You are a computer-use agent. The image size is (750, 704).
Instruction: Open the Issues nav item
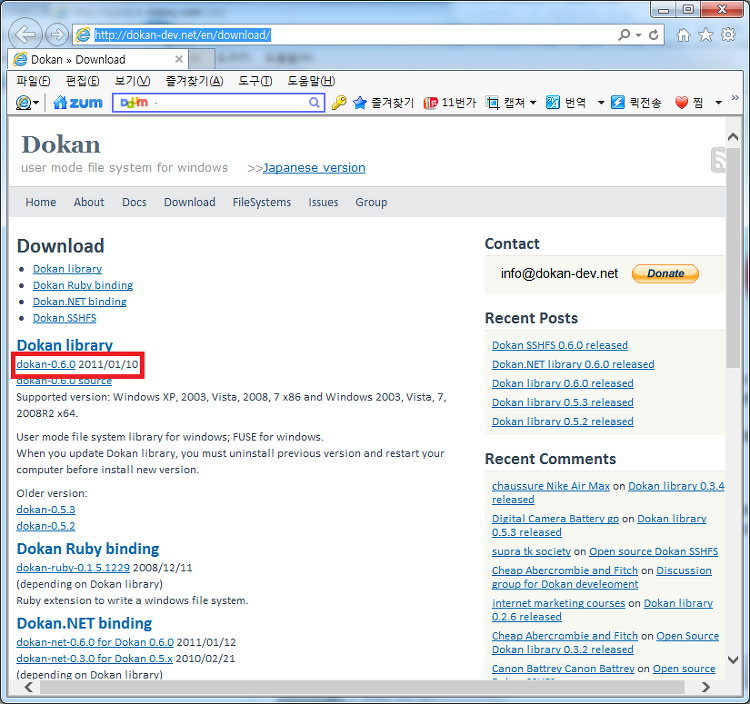(323, 202)
